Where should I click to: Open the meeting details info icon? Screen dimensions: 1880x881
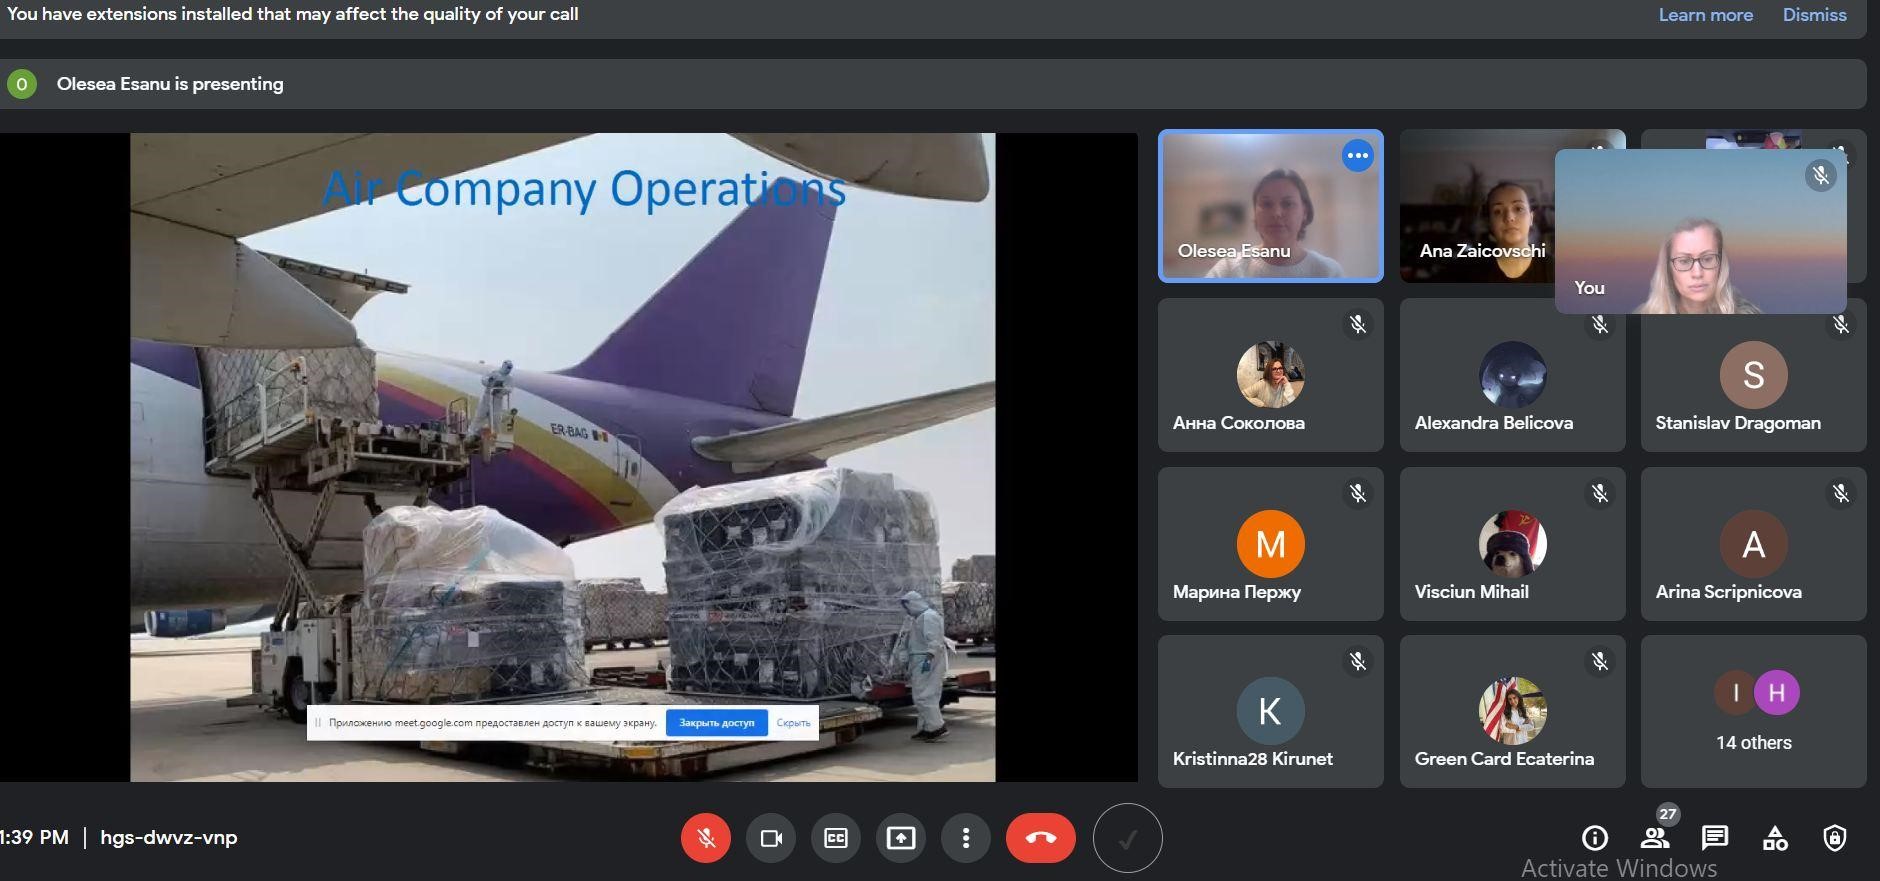coord(1594,838)
